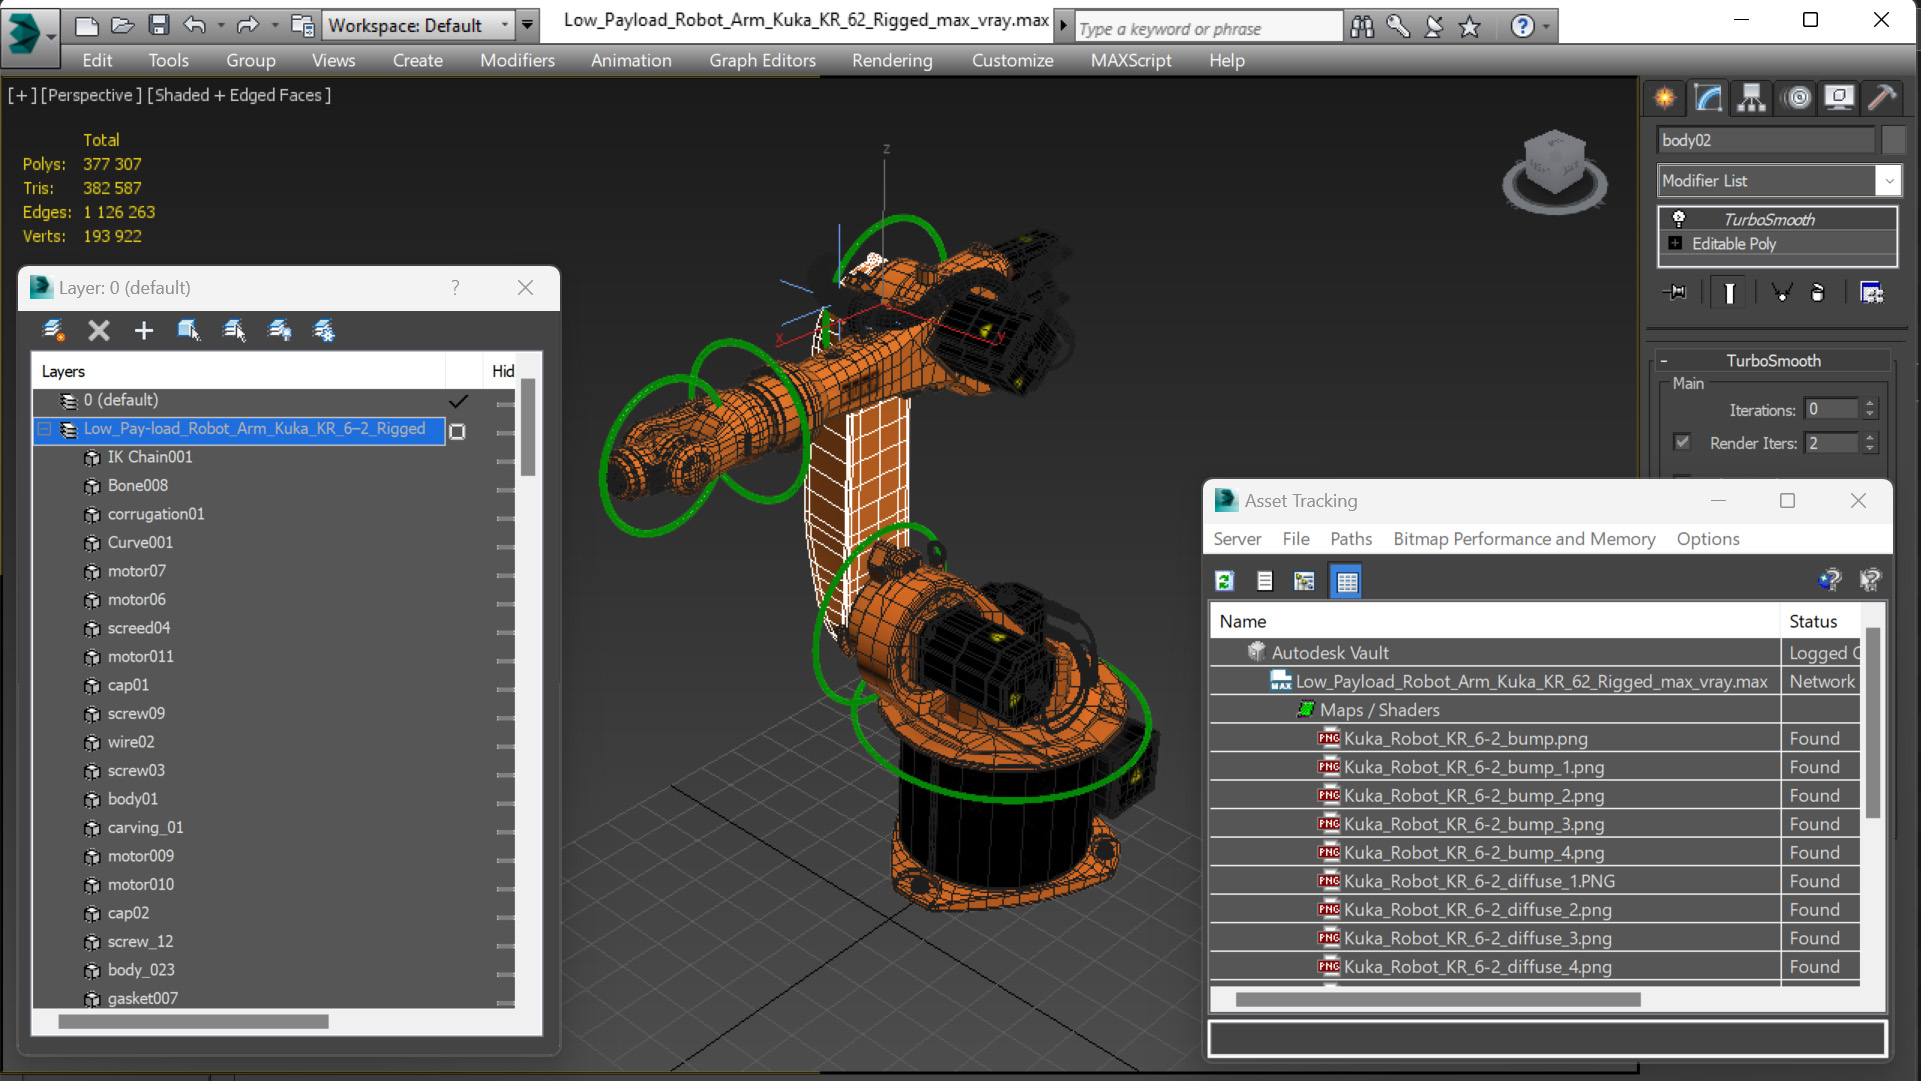Toggle hide dash for the Bone008 row
The height and width of the screenshot is (1081, 1921).
tap(505, 490)
